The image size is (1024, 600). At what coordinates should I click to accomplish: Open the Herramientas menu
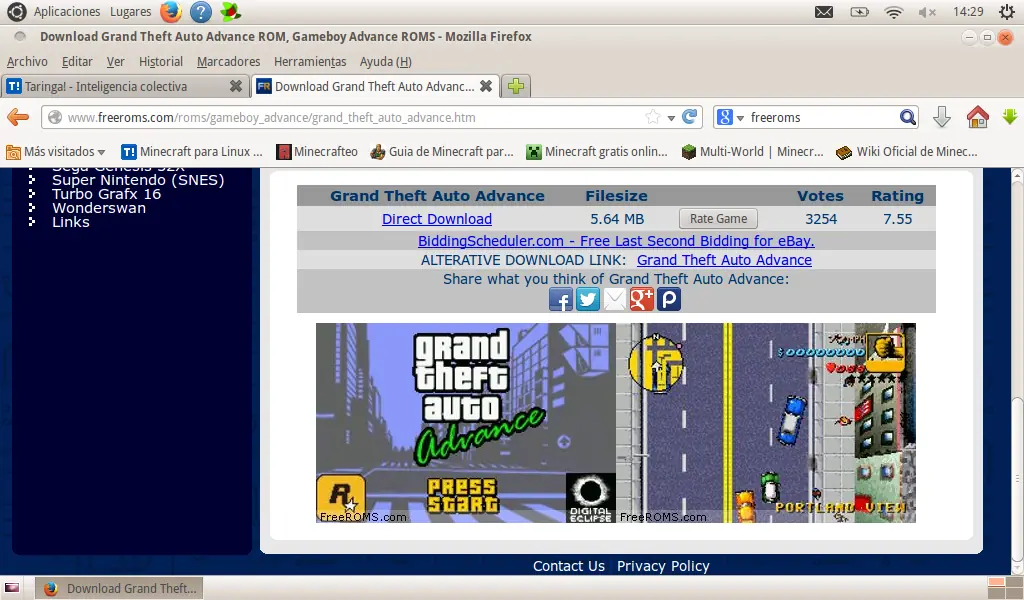point(310,61)
